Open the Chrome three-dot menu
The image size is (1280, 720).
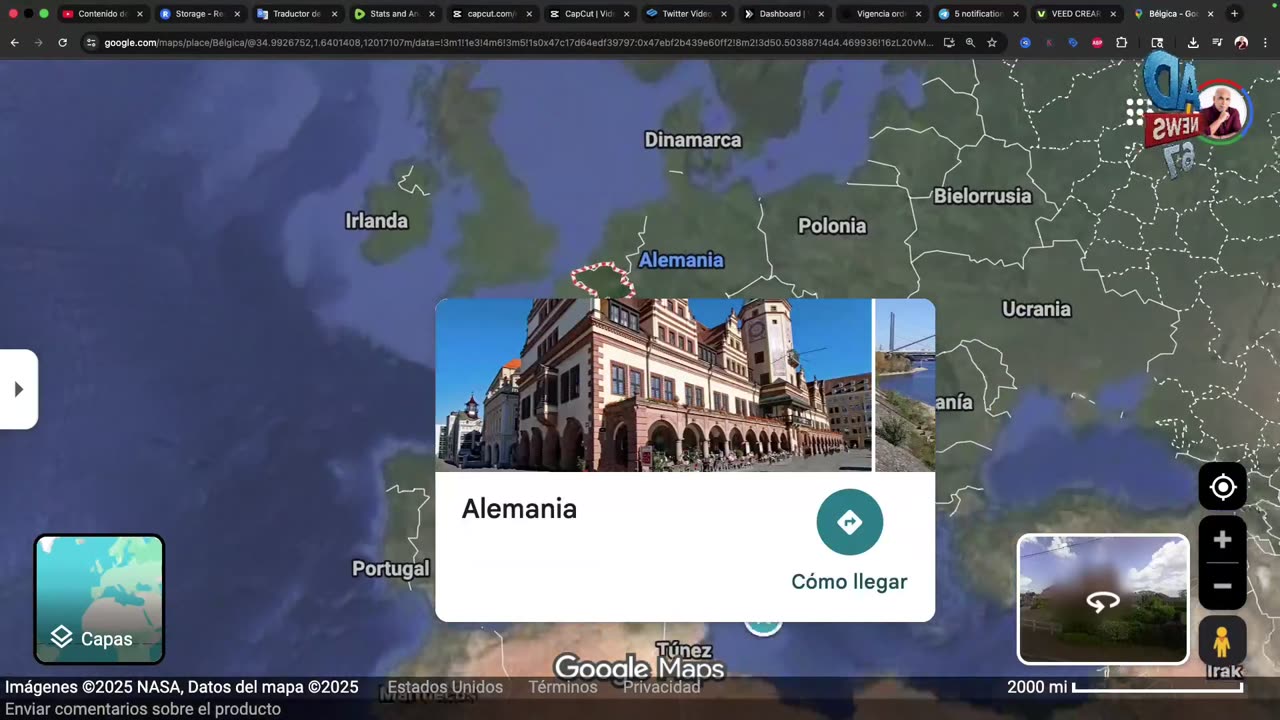[1265, 43]
